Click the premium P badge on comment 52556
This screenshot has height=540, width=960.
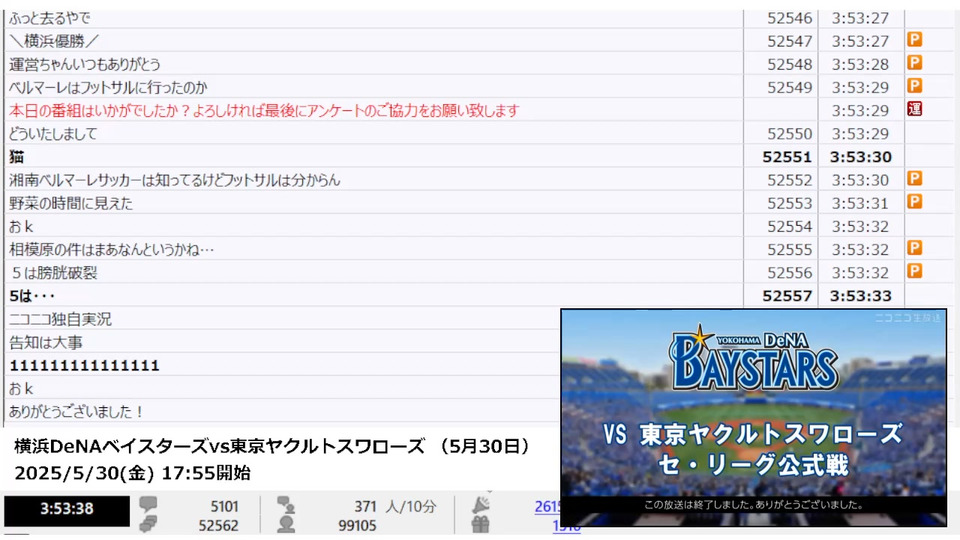[915, 271]
